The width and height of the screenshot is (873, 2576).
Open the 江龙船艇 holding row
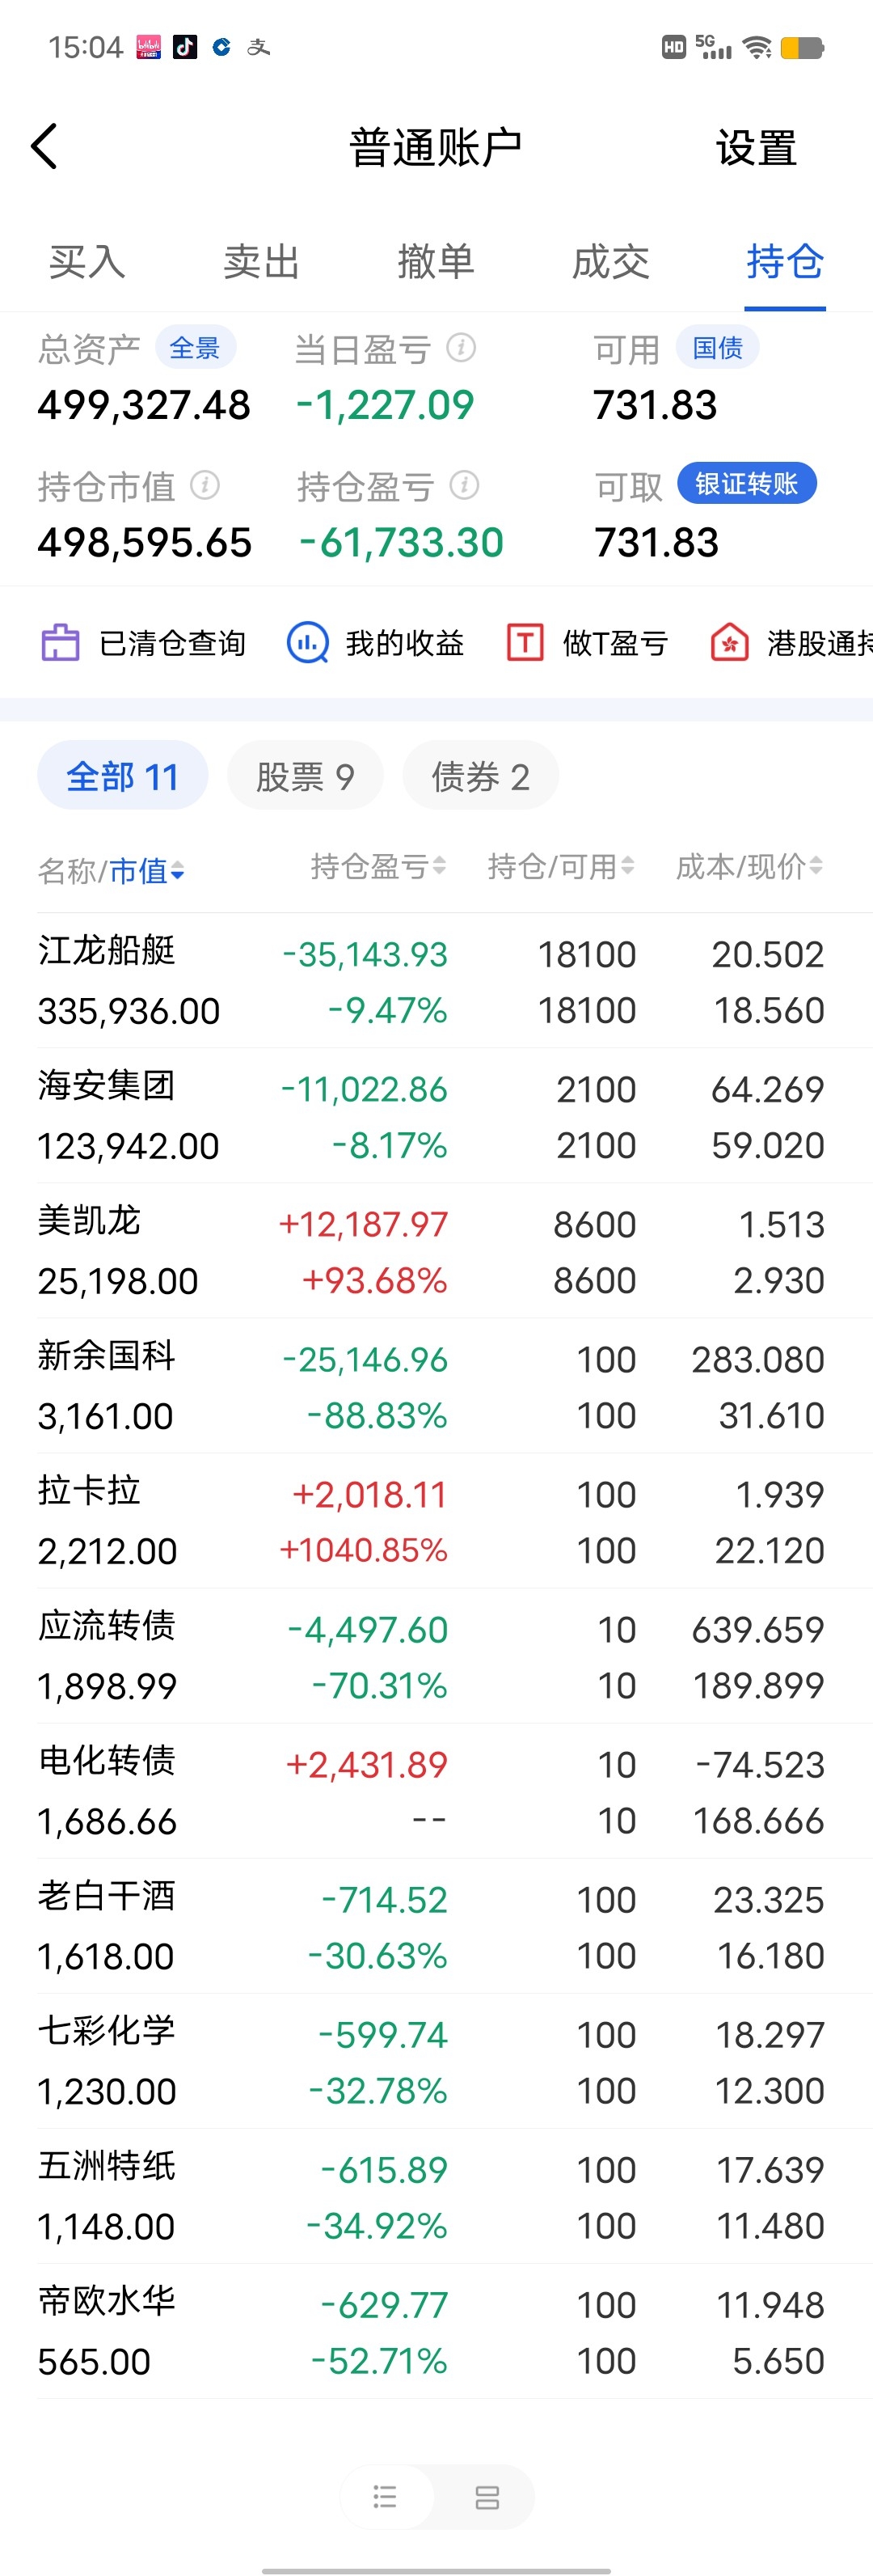pos(436,980)
